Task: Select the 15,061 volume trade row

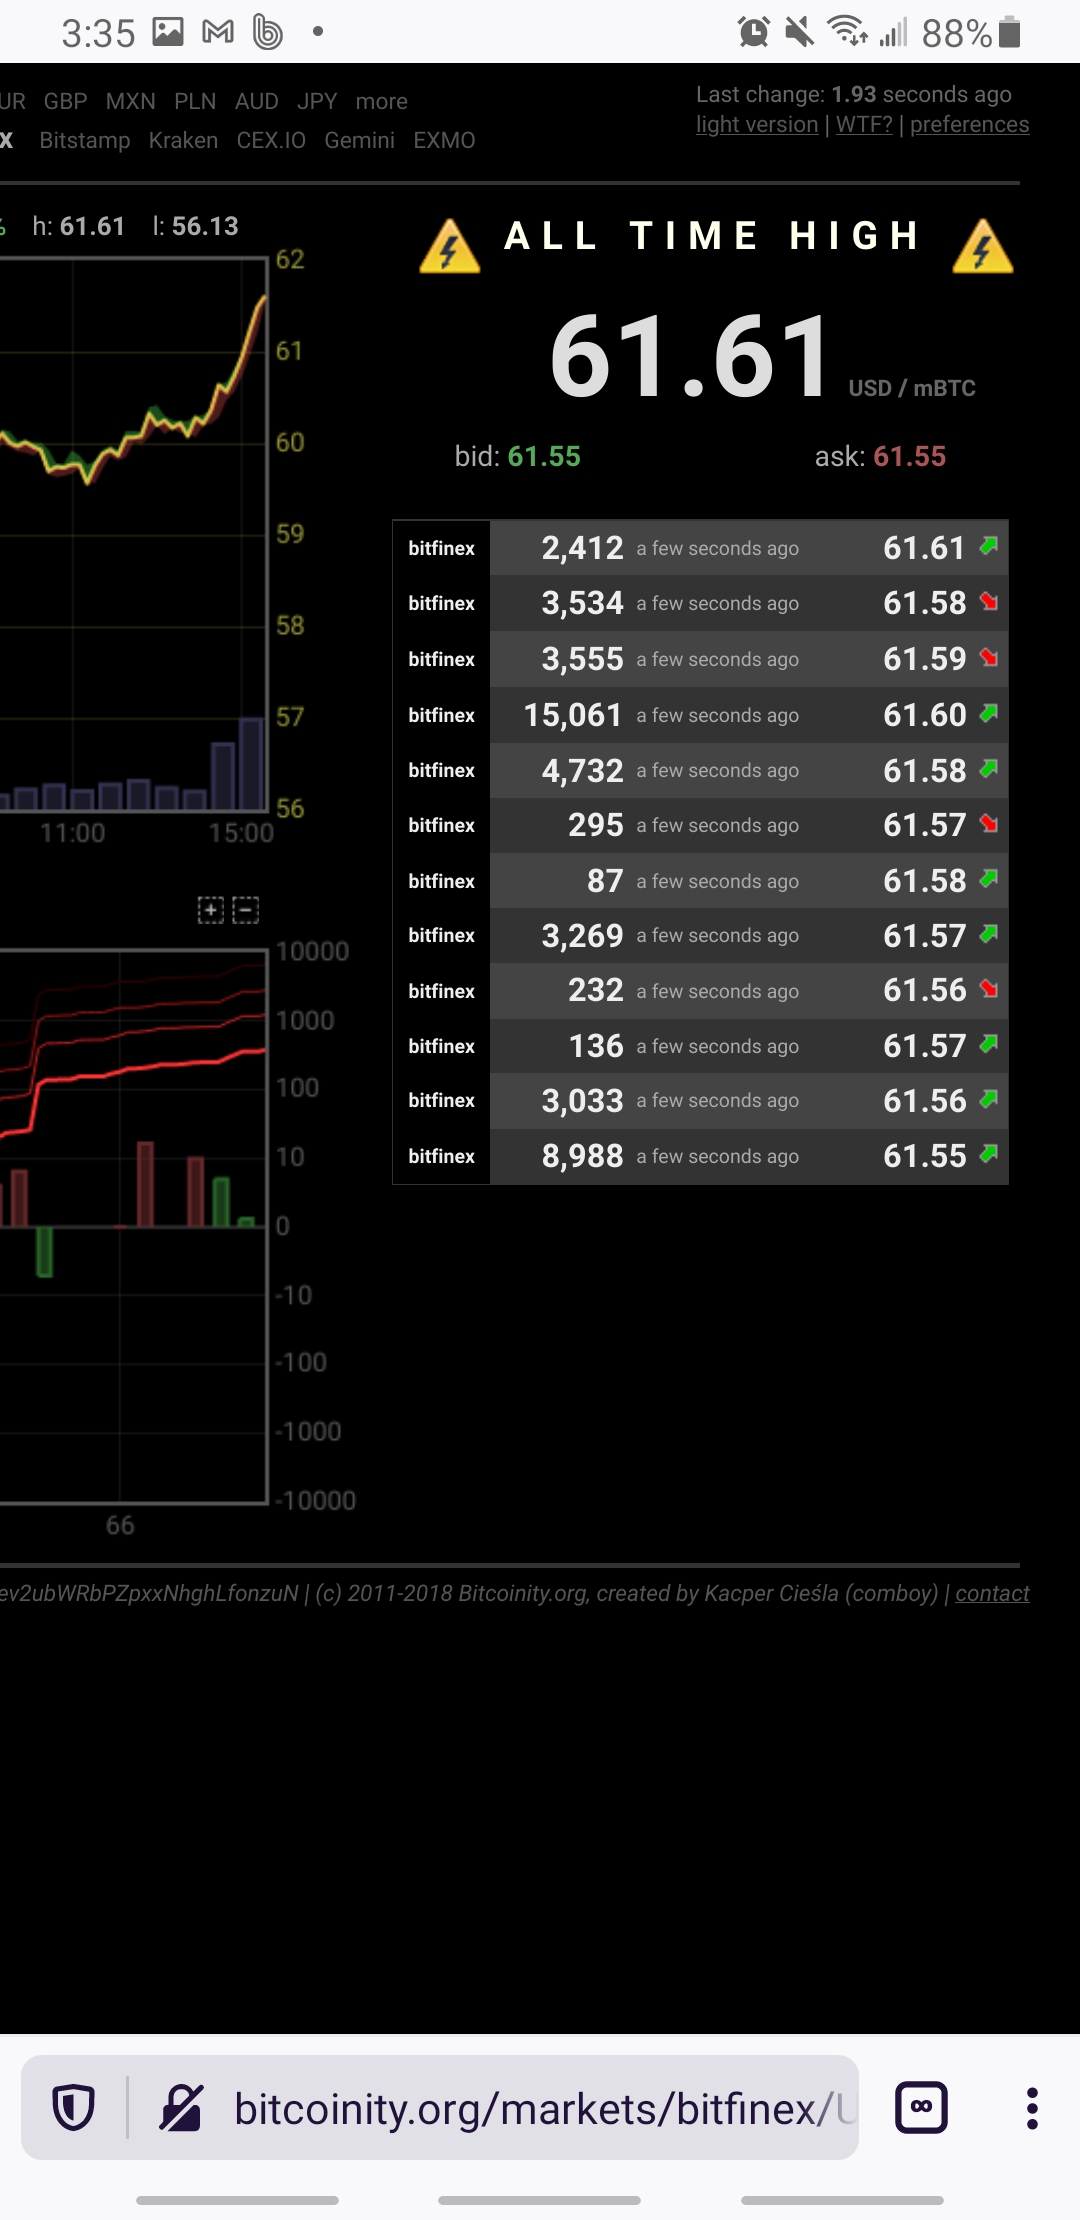Action: click(700, 715)
